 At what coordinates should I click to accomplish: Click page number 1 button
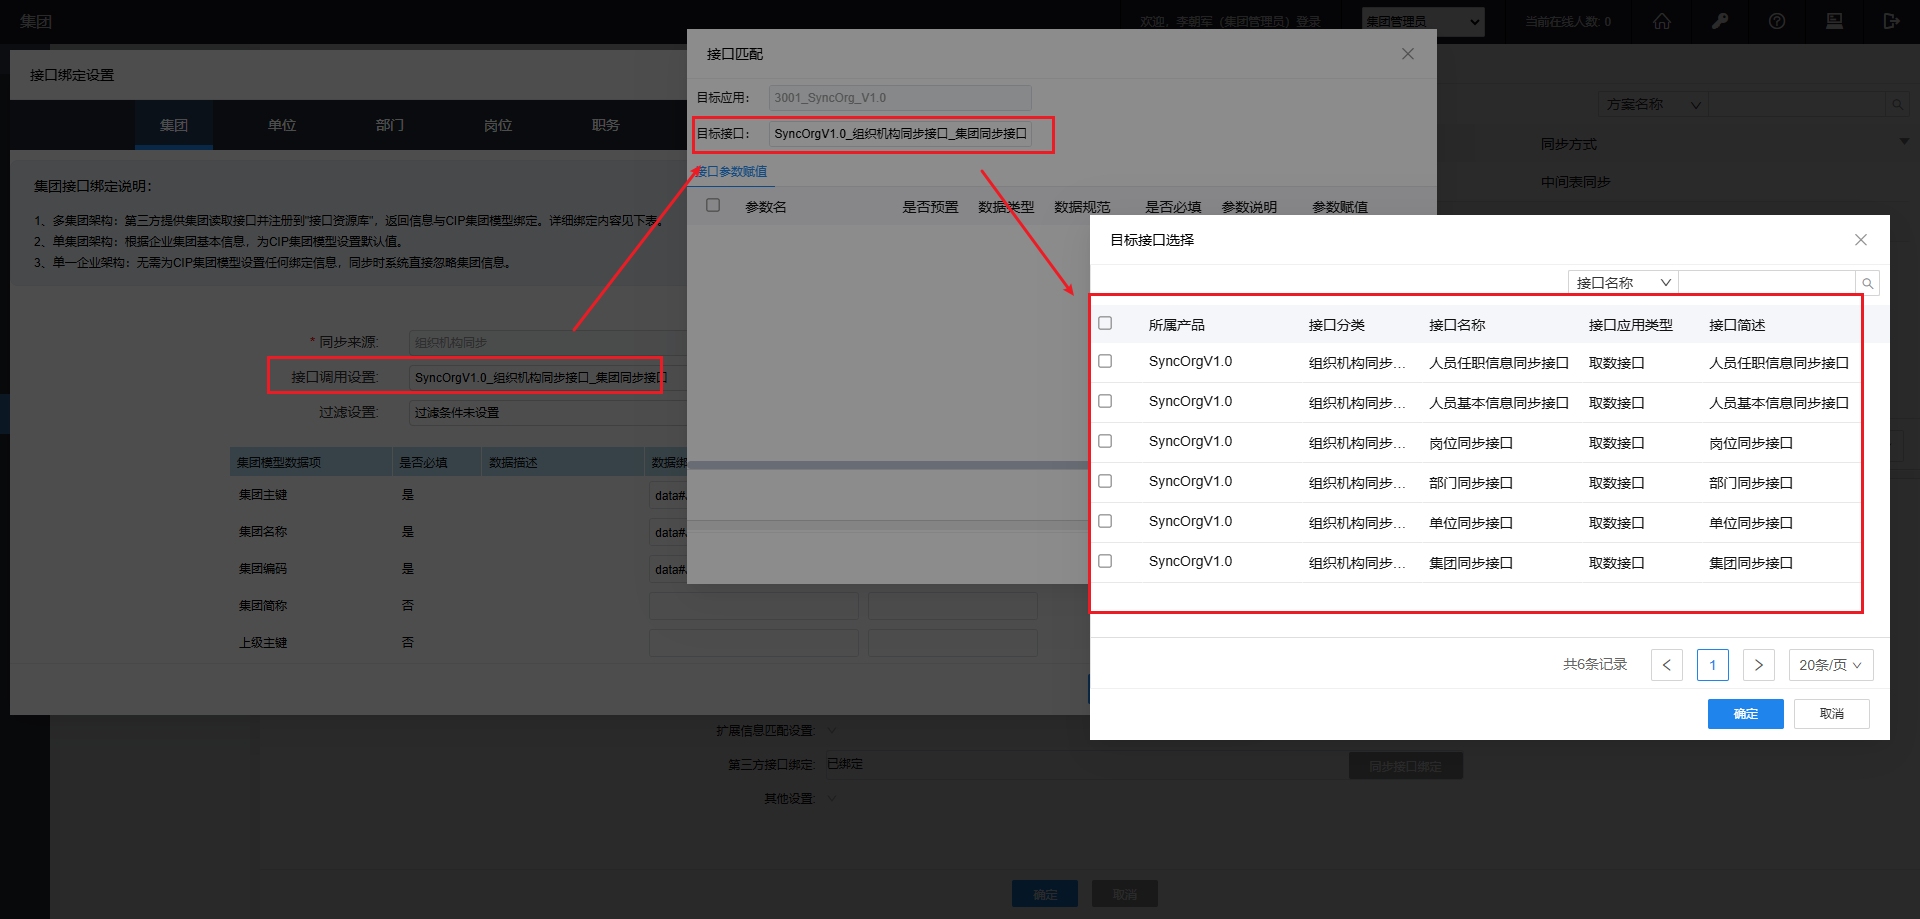click(1713, 665)
